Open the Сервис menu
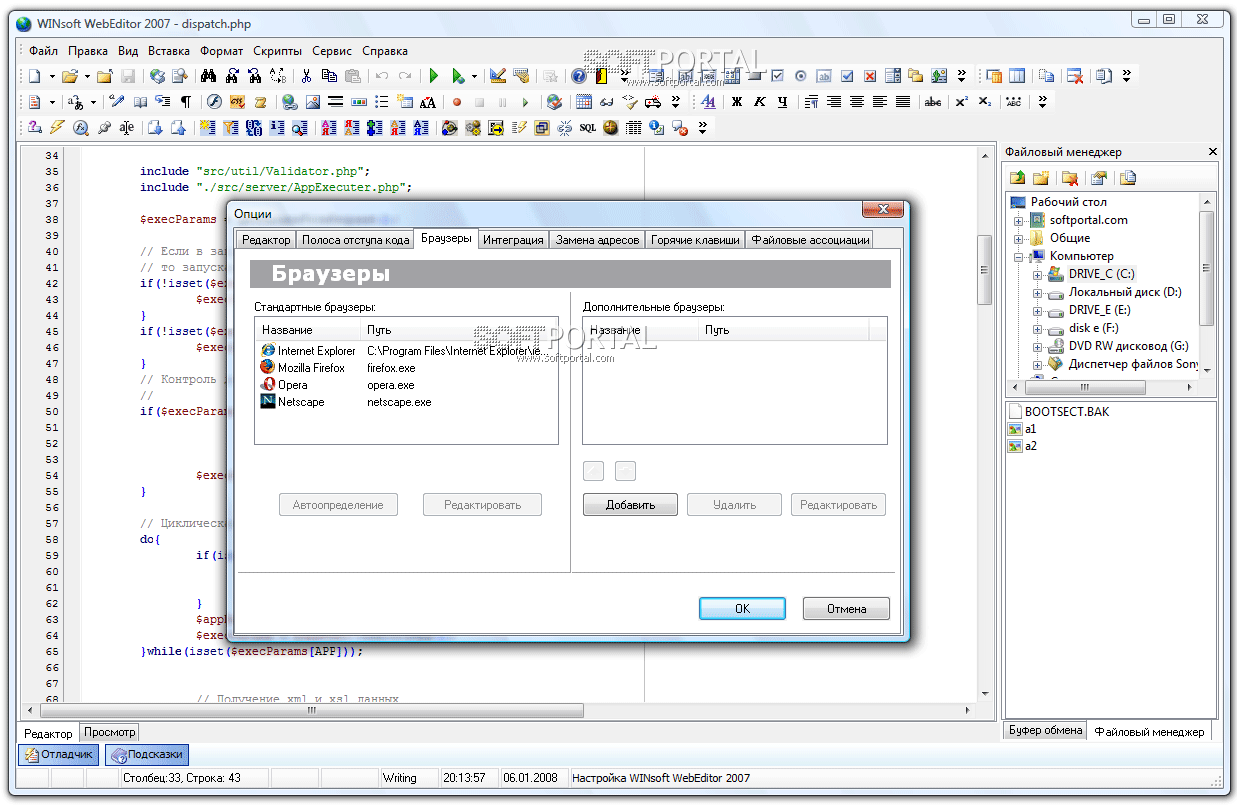Viewport: 1237px width, 805px height. (x=332, y=51)
